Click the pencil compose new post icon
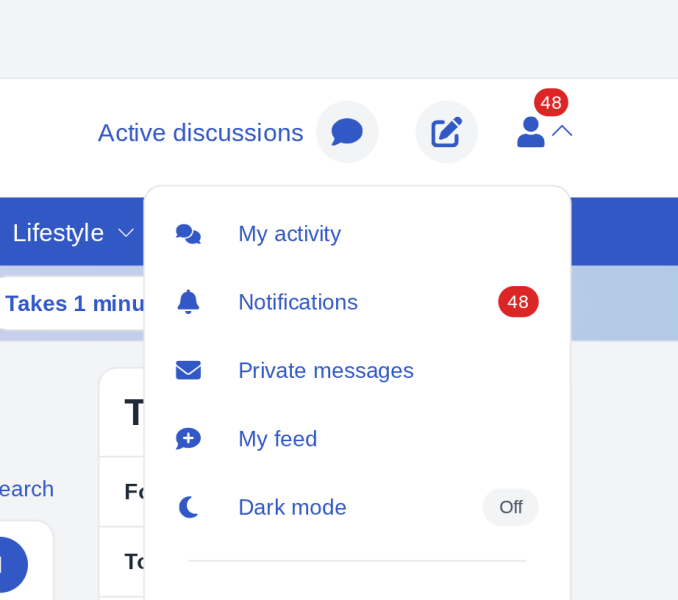Viewport: 678px width, 600px height. click(446, 132)
